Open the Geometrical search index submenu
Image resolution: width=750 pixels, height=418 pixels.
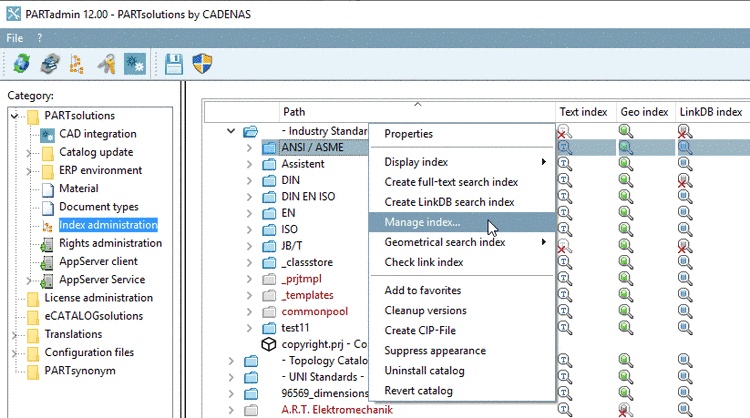pyautogui.click(x=462, y=242)
